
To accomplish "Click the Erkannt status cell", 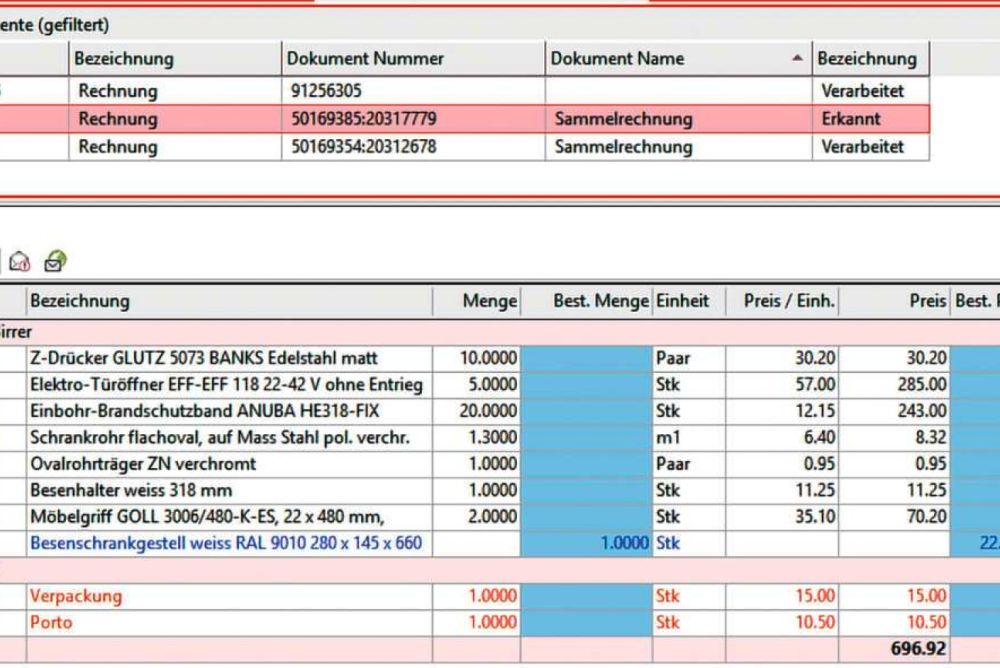I will tap(871, 119).
